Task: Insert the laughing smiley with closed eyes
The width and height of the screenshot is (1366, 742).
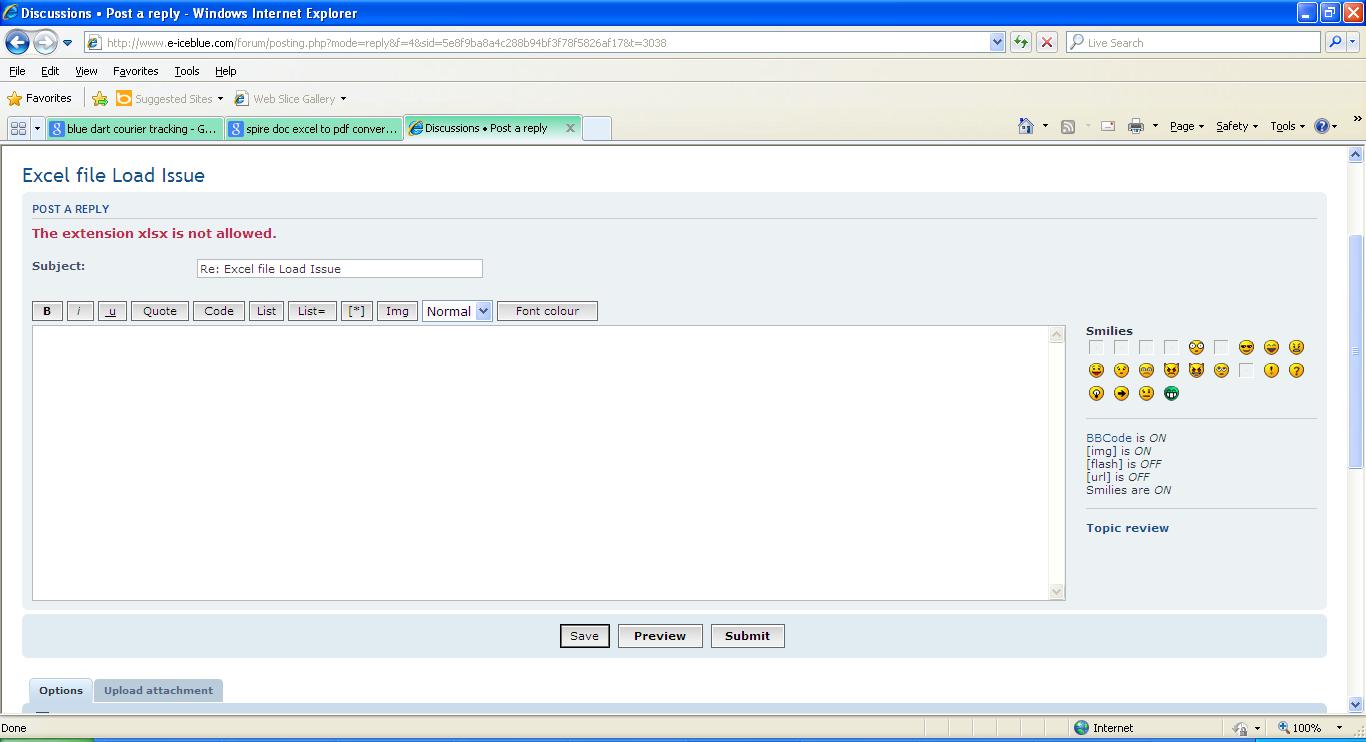Action: point(1271,347)
